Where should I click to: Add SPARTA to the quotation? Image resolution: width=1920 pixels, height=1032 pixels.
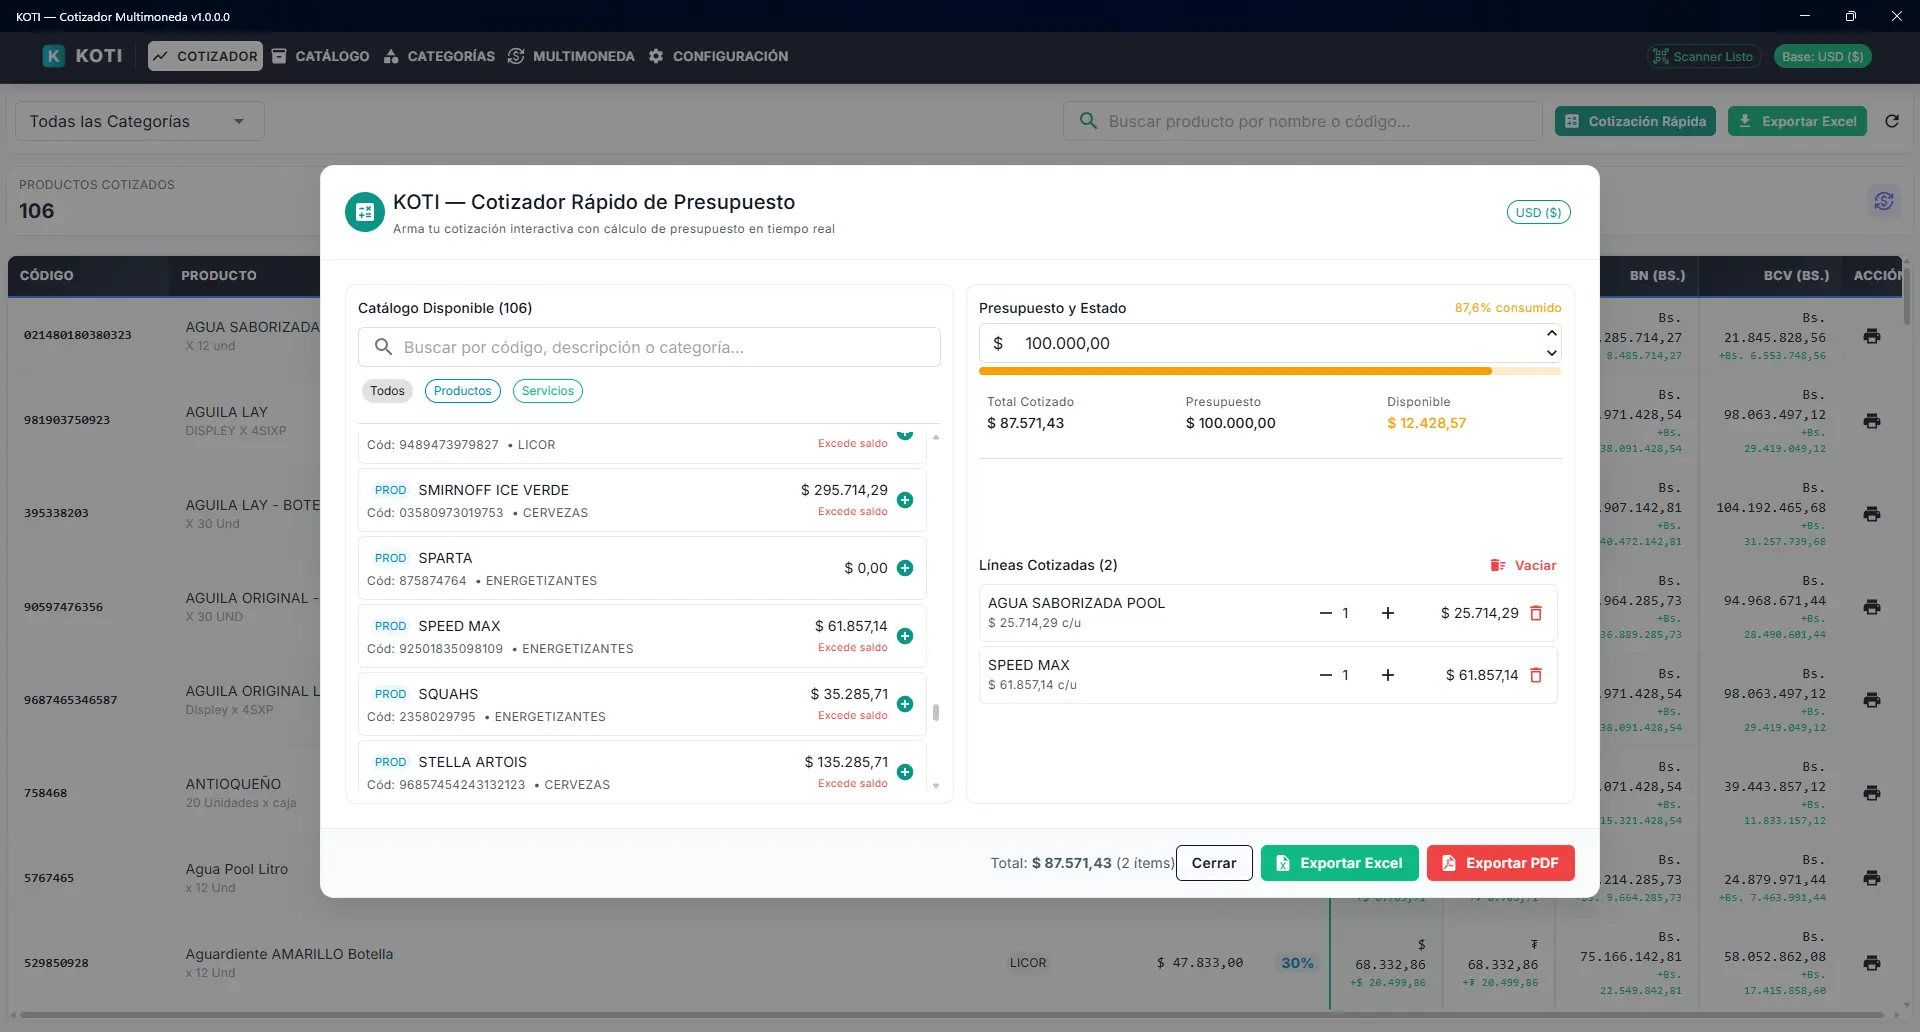tap(905, 568)
